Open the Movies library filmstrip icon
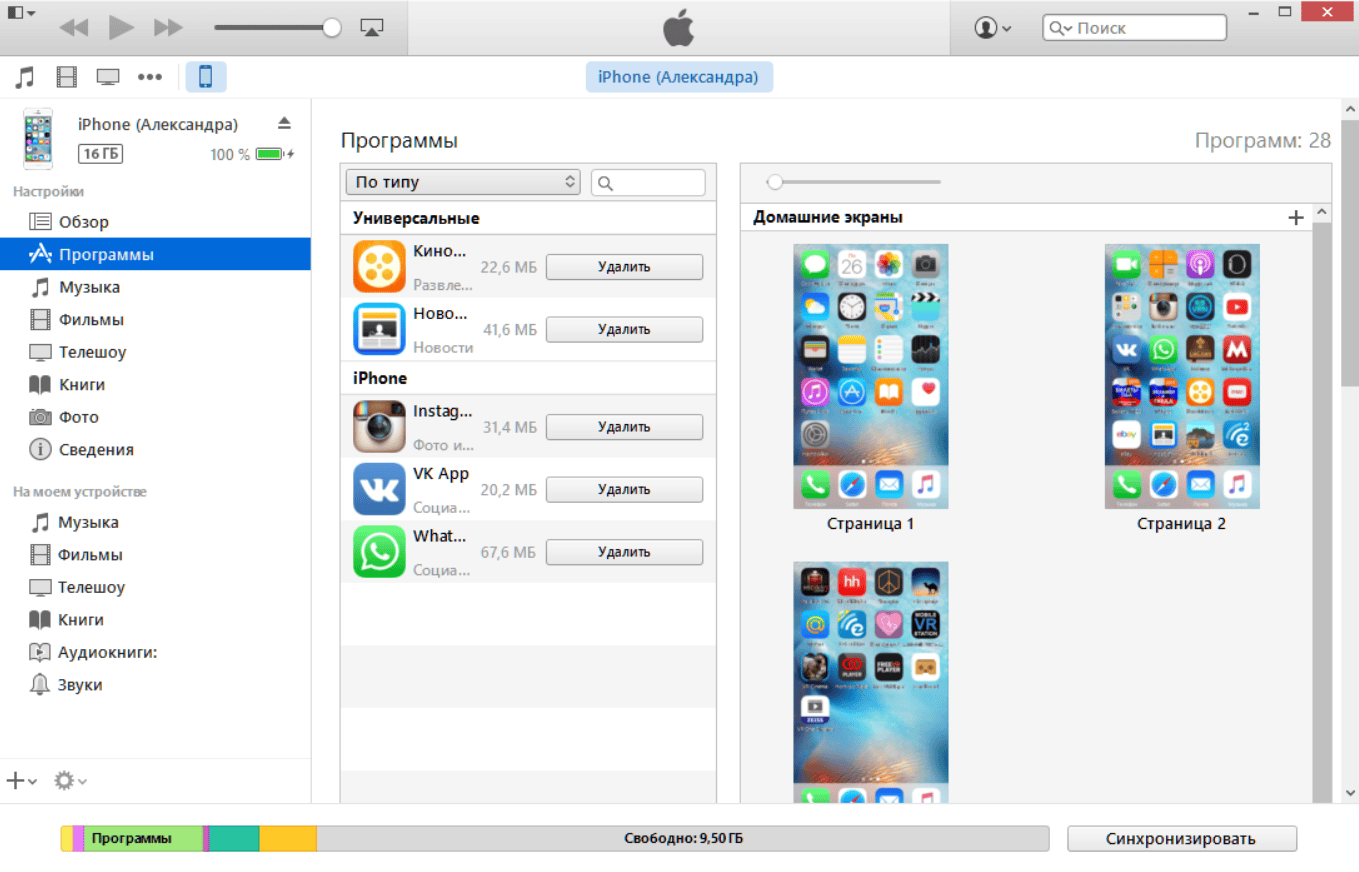This screenshot has width=1359, height=872. (66, 77)
